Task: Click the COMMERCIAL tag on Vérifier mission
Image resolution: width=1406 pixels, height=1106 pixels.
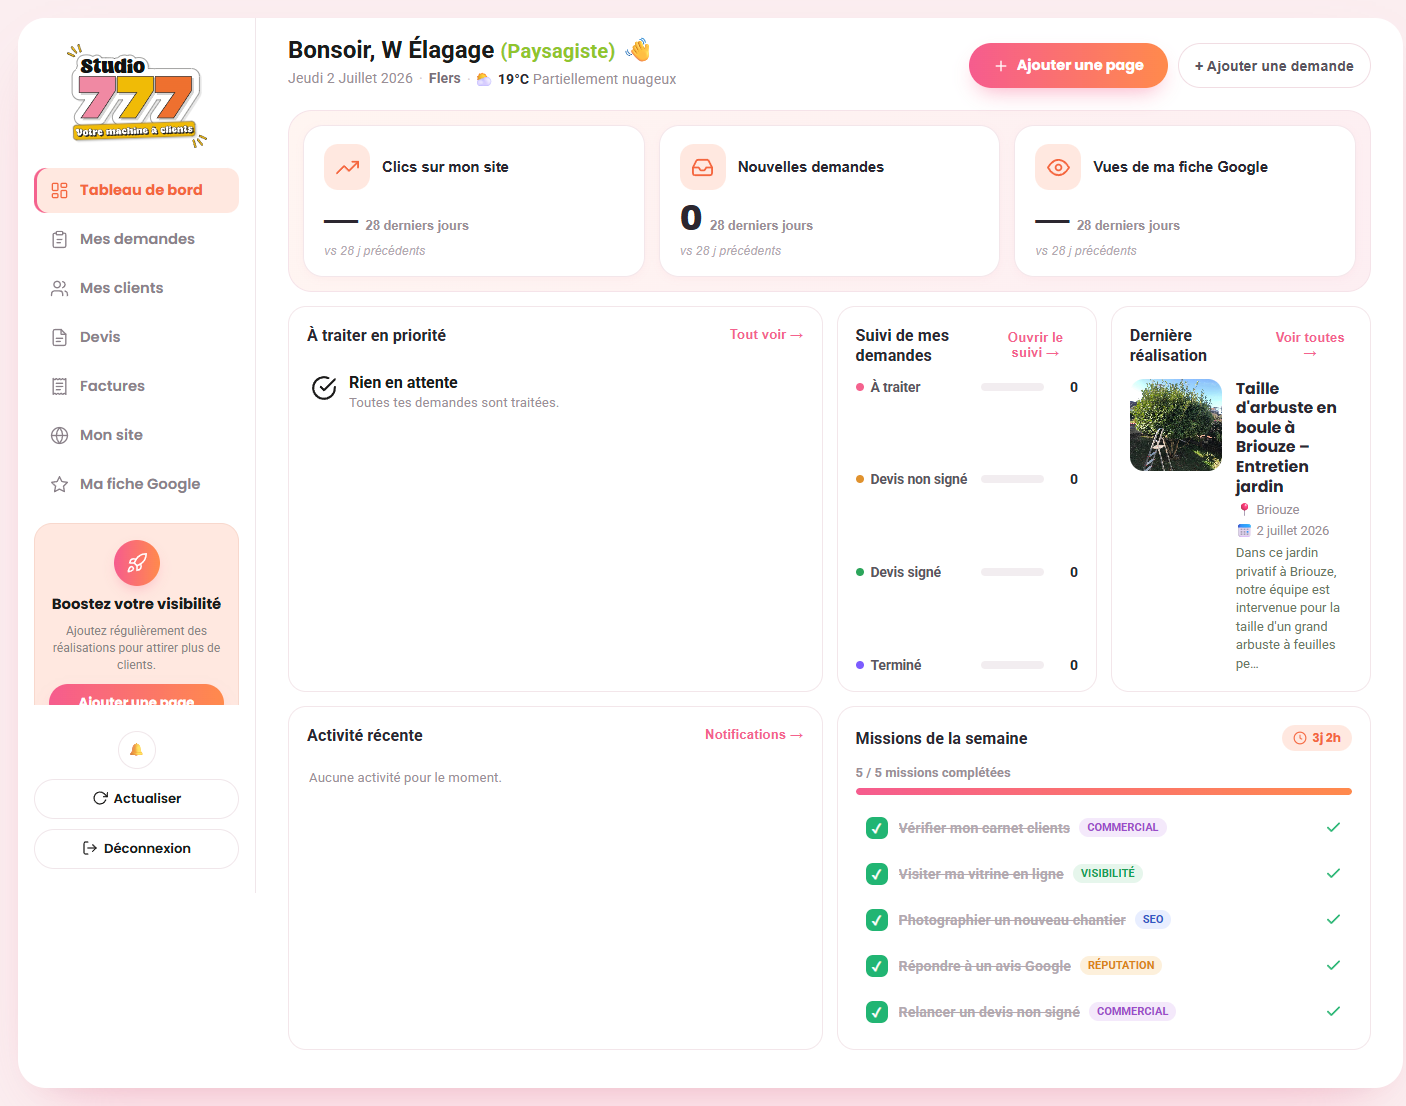Action: pyautogui.click(x=1123, y=827)
